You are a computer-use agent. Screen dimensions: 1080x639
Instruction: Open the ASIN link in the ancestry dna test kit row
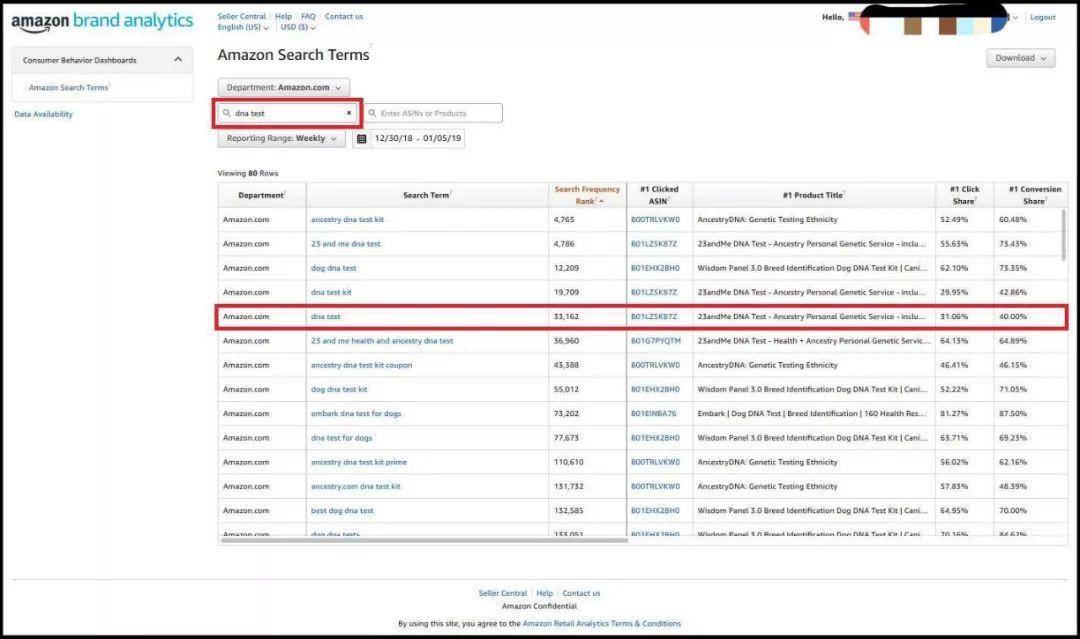pyautogui.click(x=655, y=220)
